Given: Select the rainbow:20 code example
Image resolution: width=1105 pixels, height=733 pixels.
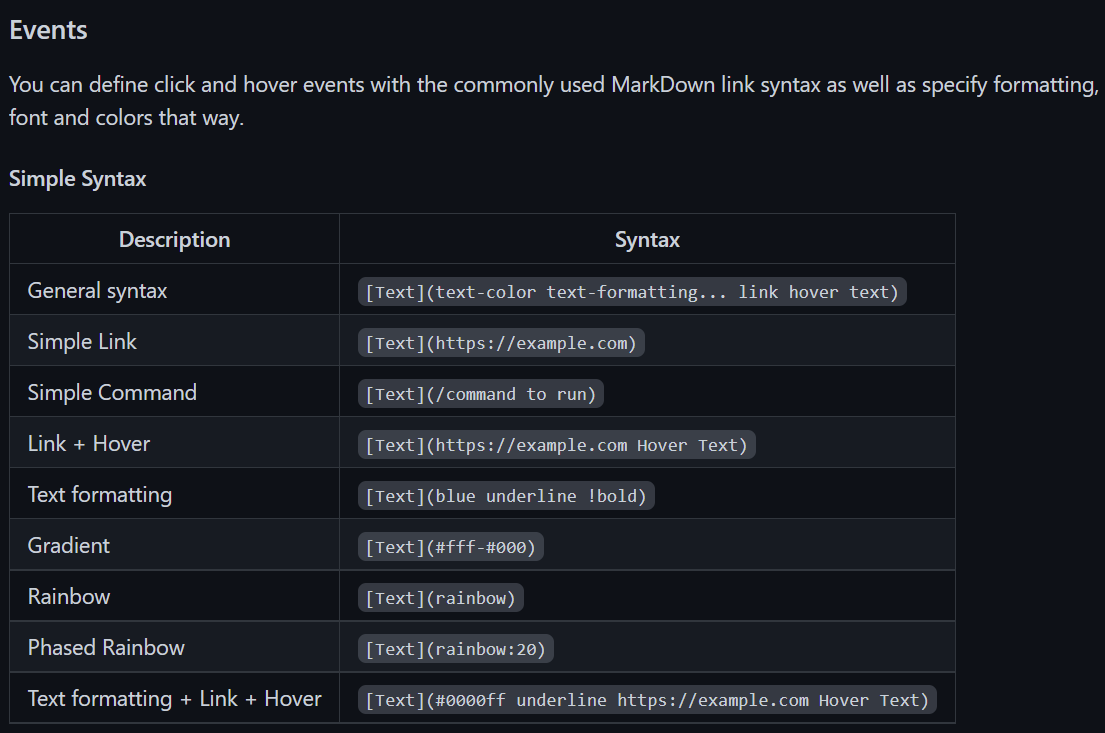Looking at the screenshot, I should (x=456, y=649).
